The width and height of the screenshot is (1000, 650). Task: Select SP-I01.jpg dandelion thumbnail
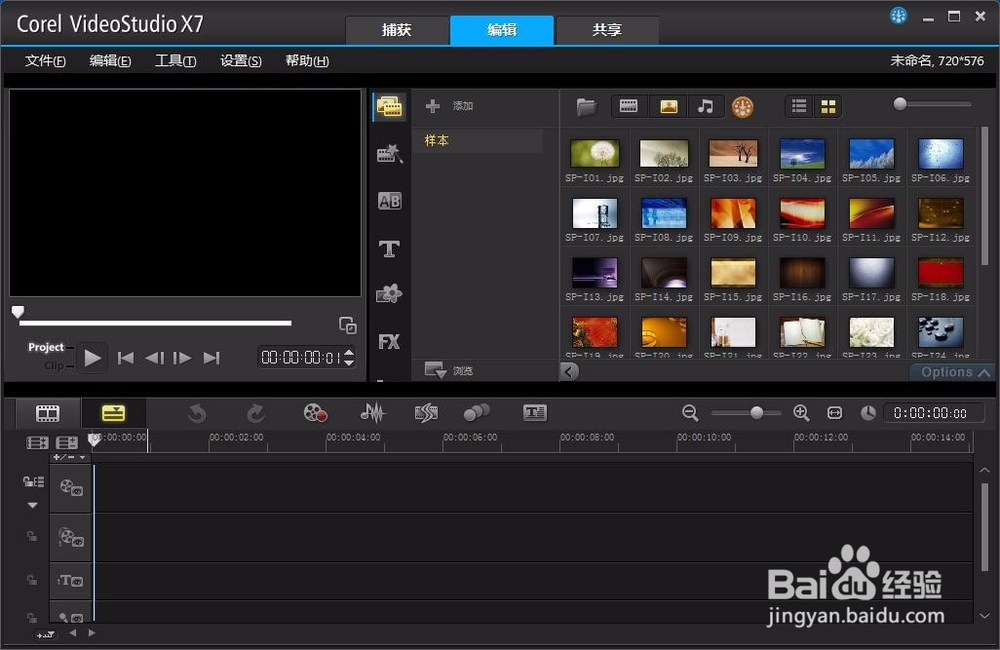[x=594, y=154]
